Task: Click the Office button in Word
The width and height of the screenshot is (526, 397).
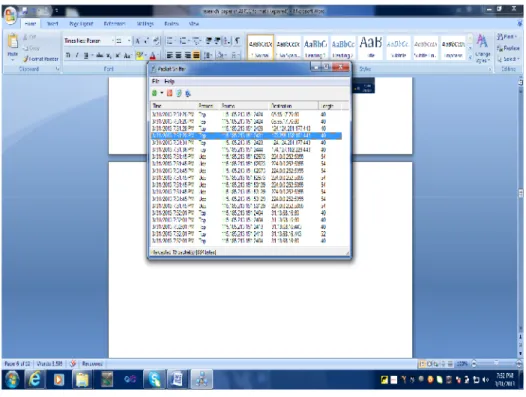Action: coord(10,15)
